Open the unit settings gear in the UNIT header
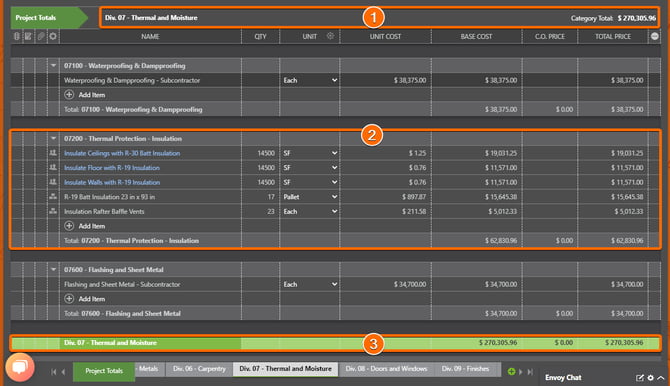This screenshot has height=386, width=670. pyautogui.click(x=330, y=36)
